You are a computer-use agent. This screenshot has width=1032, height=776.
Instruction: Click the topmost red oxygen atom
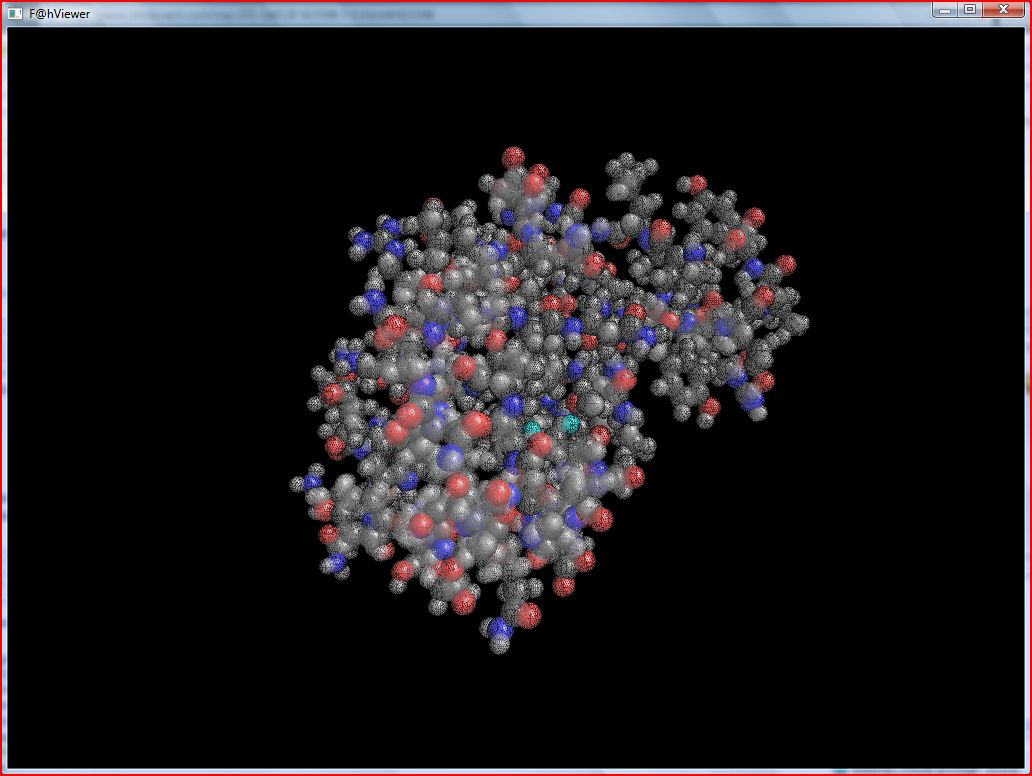[x=513, y=157]
